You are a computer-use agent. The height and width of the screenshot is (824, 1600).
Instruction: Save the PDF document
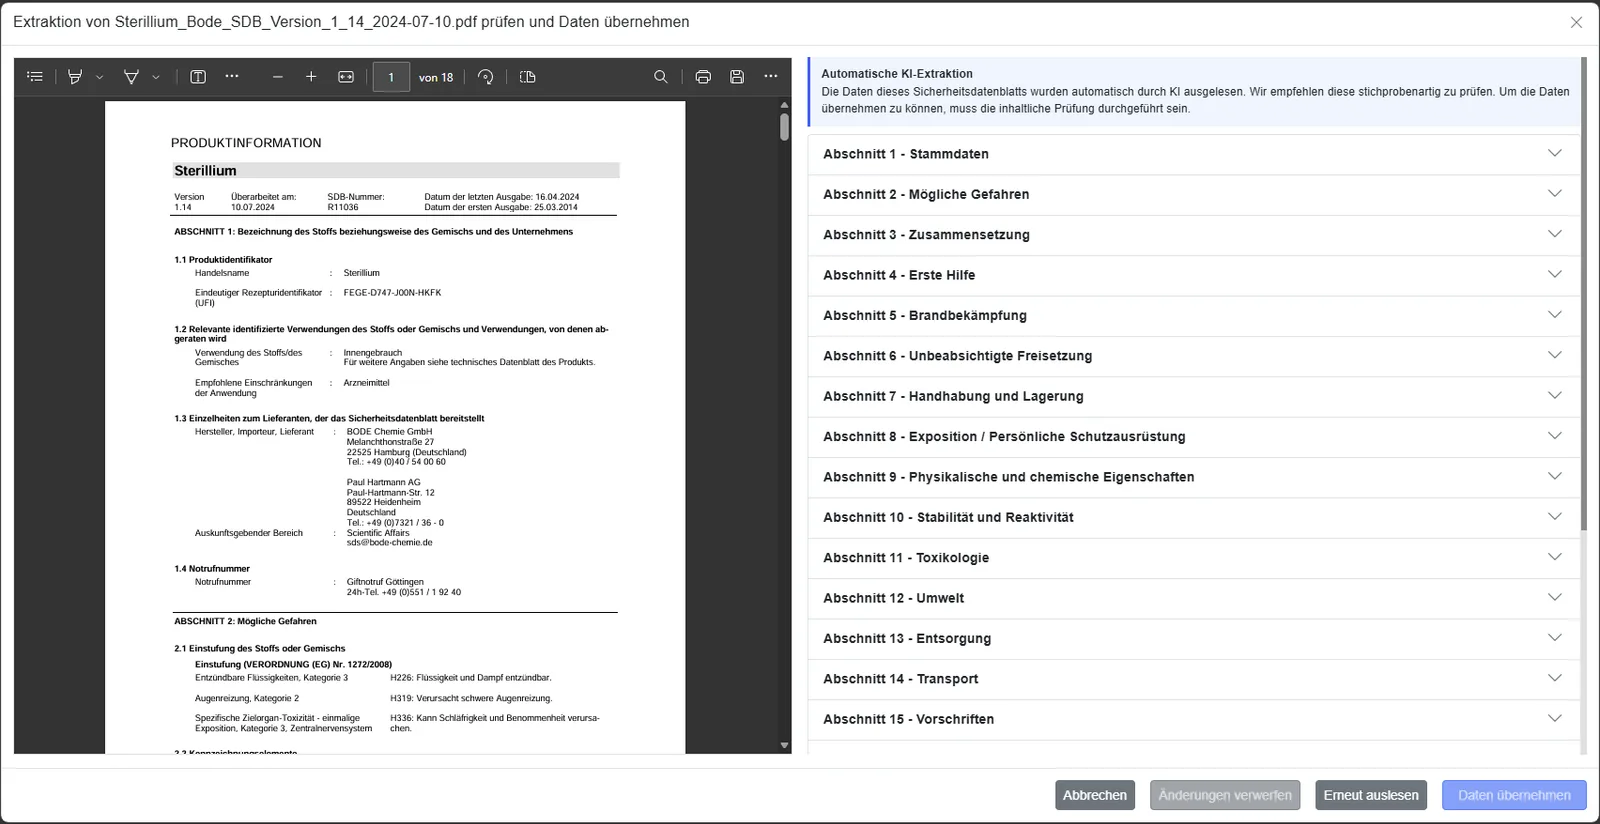(x=737, y=77)
